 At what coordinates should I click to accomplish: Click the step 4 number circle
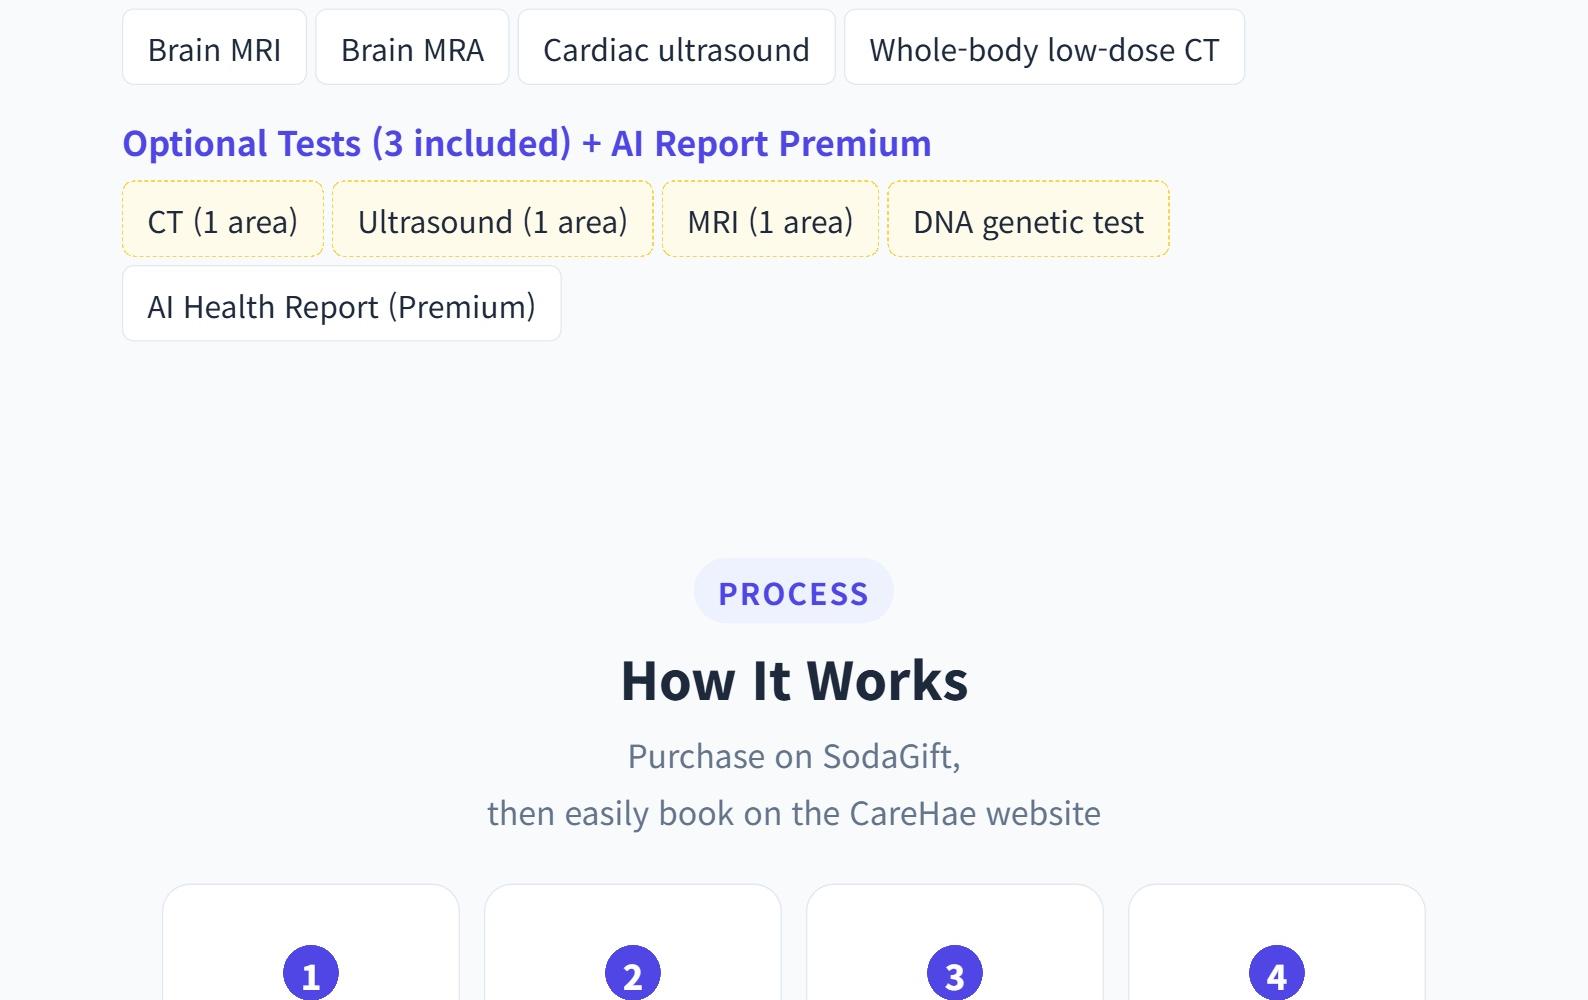point(1277,973)
